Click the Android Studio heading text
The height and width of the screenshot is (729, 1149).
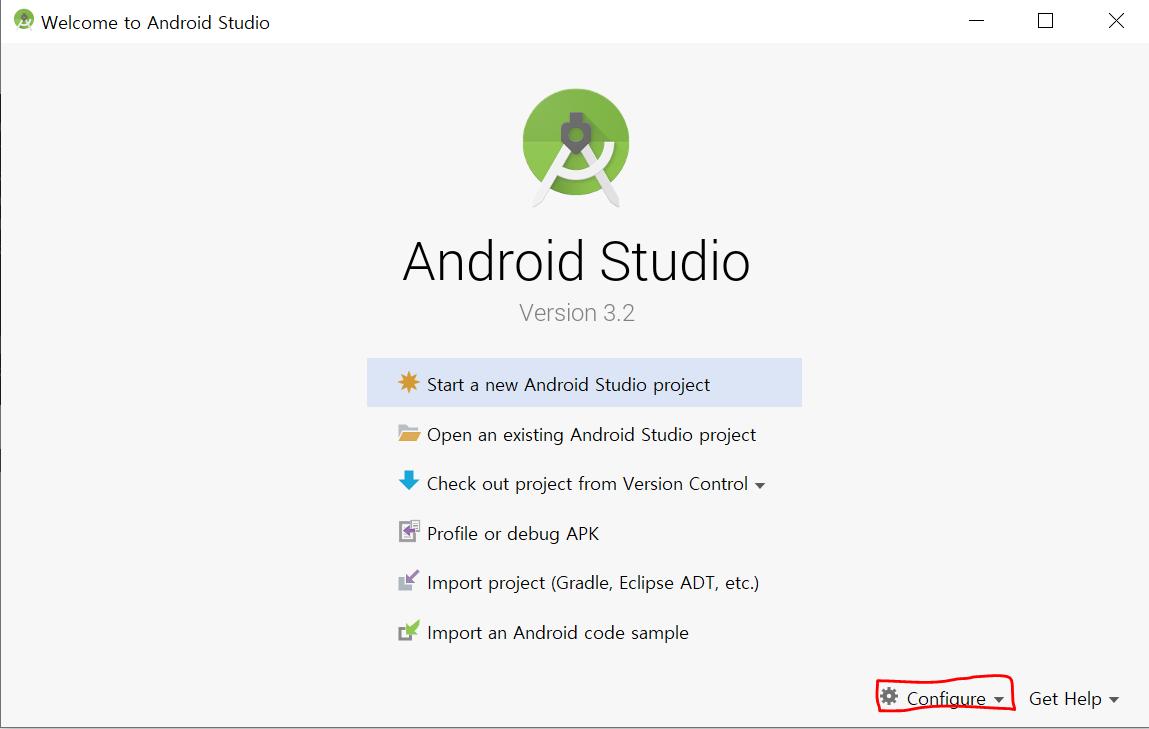pyautogui.click(x=576, y=262)
